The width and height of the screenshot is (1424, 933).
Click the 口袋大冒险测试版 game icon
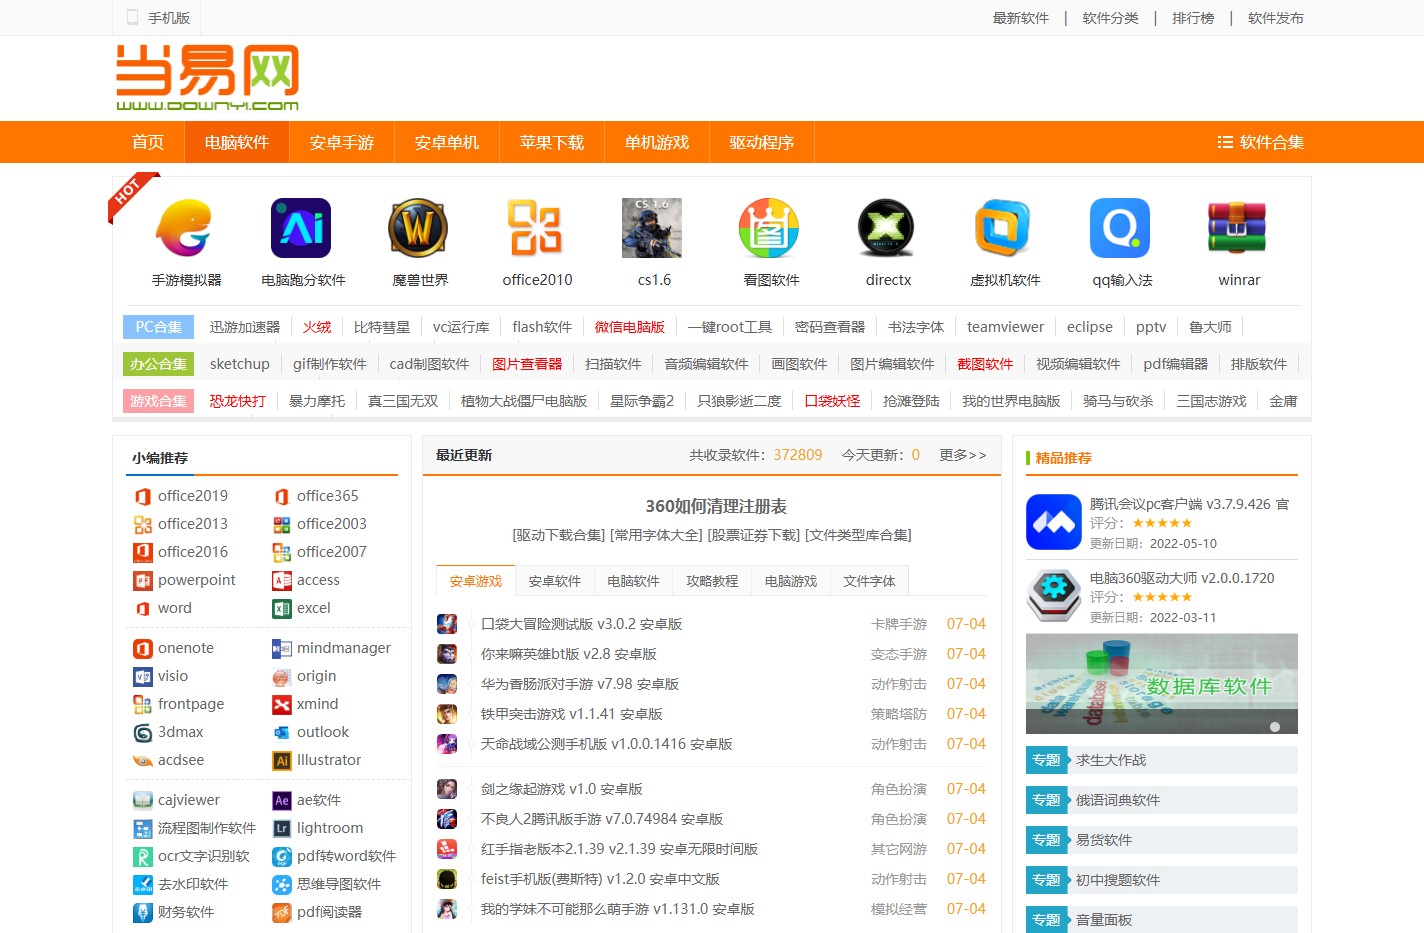pyautogui.click(x=447, y=624)
